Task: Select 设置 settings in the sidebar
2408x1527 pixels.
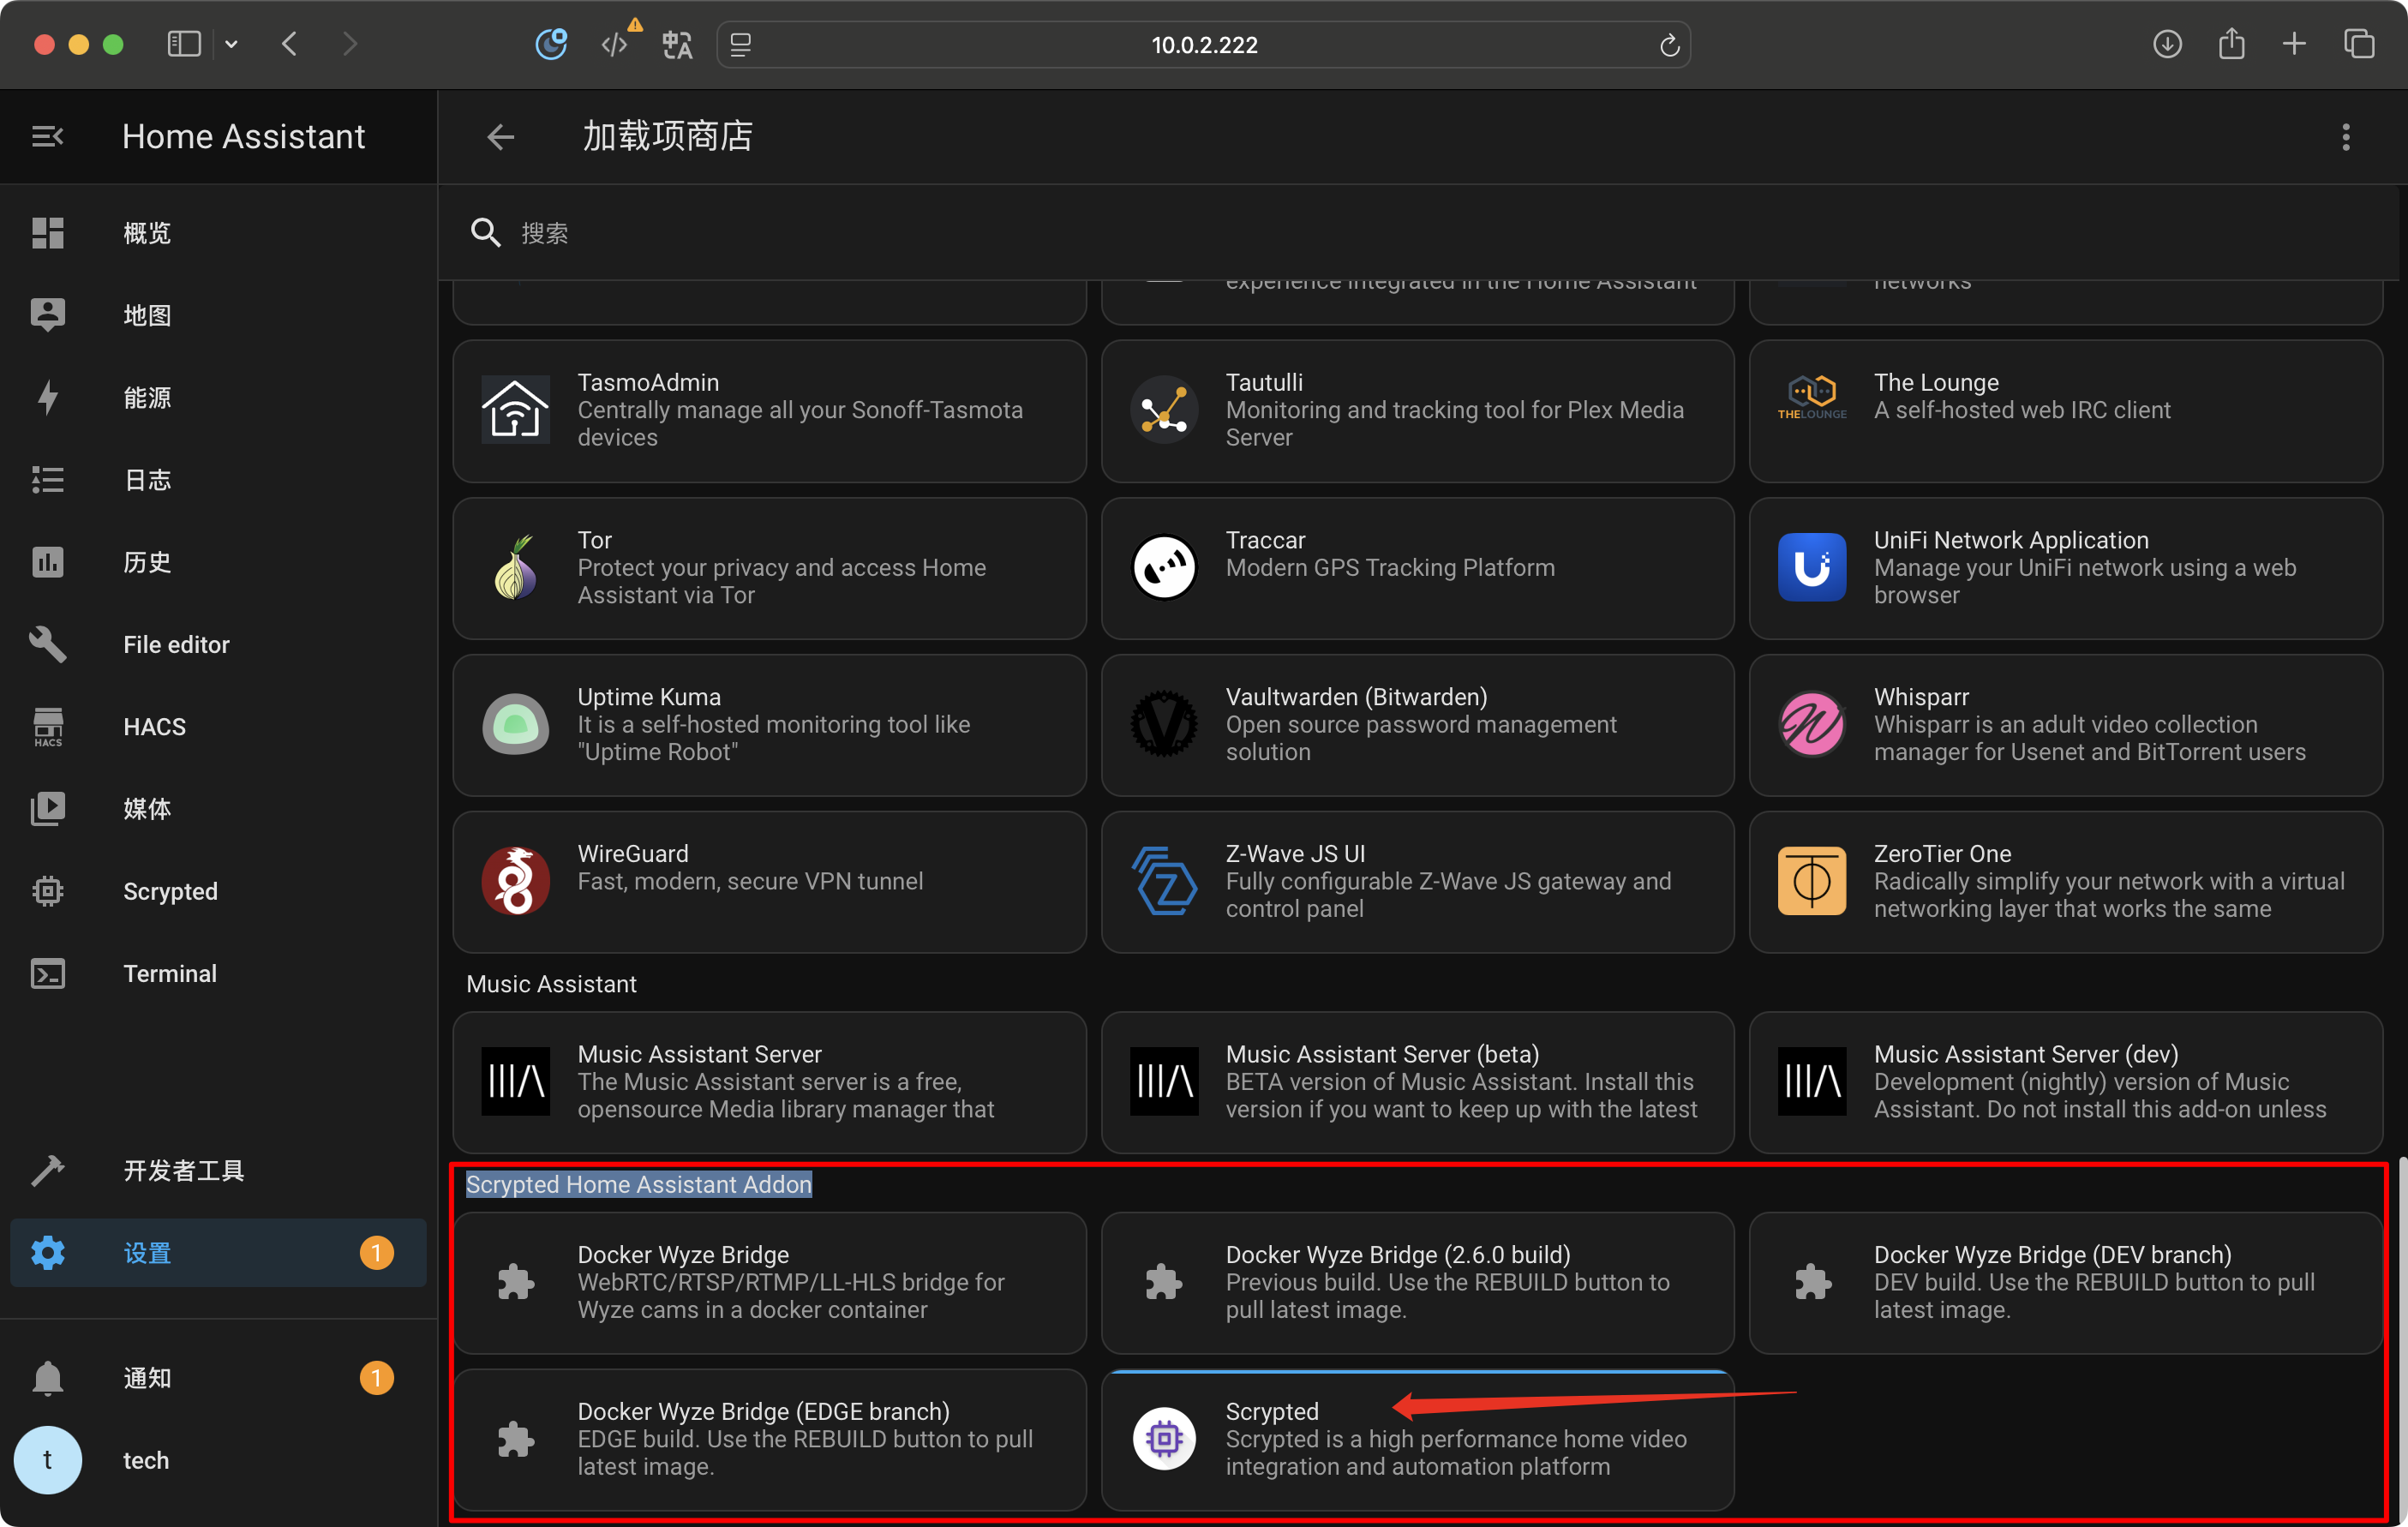Action: click(218, 1252)
